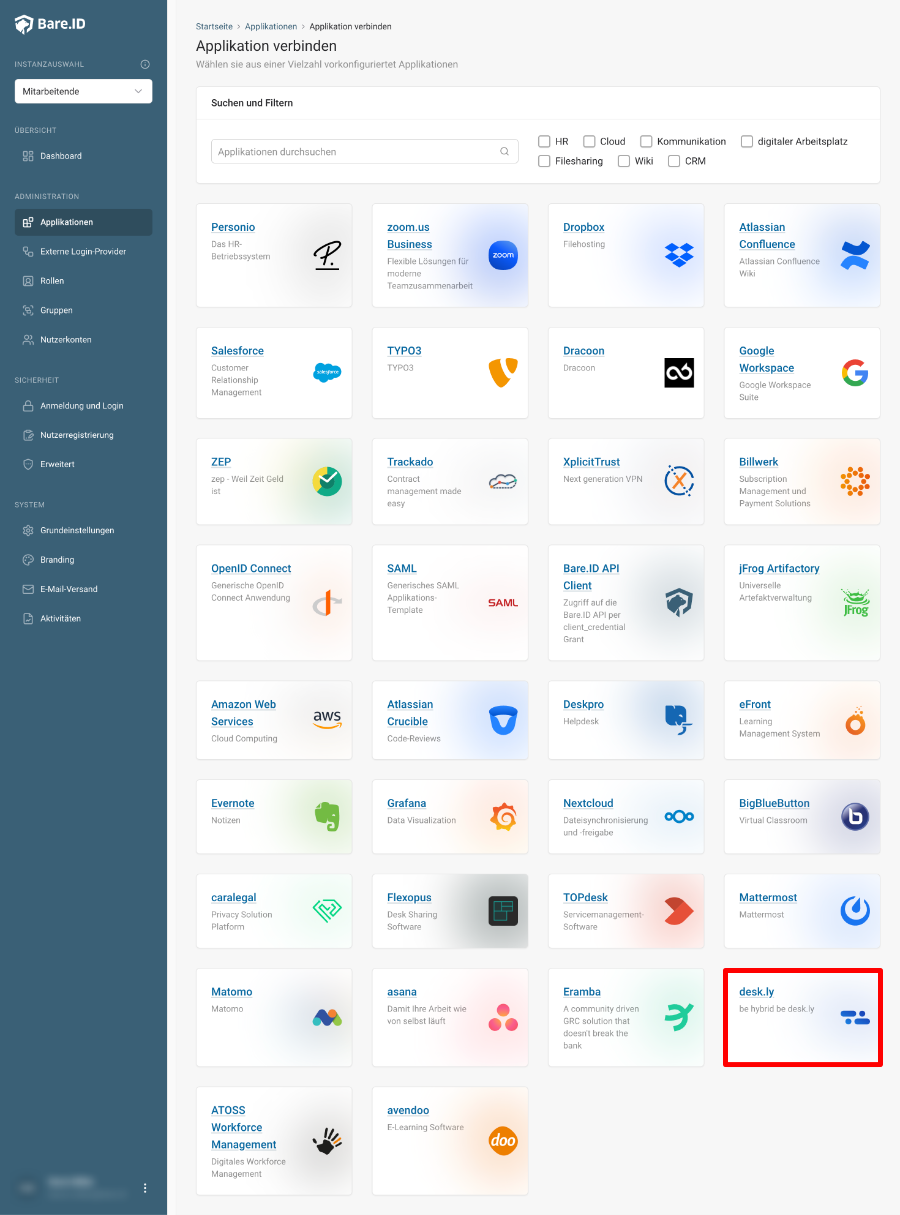Screen dimensions: 900x1215
Task: Click the Zoom logo icon
Action: point(503,255)
